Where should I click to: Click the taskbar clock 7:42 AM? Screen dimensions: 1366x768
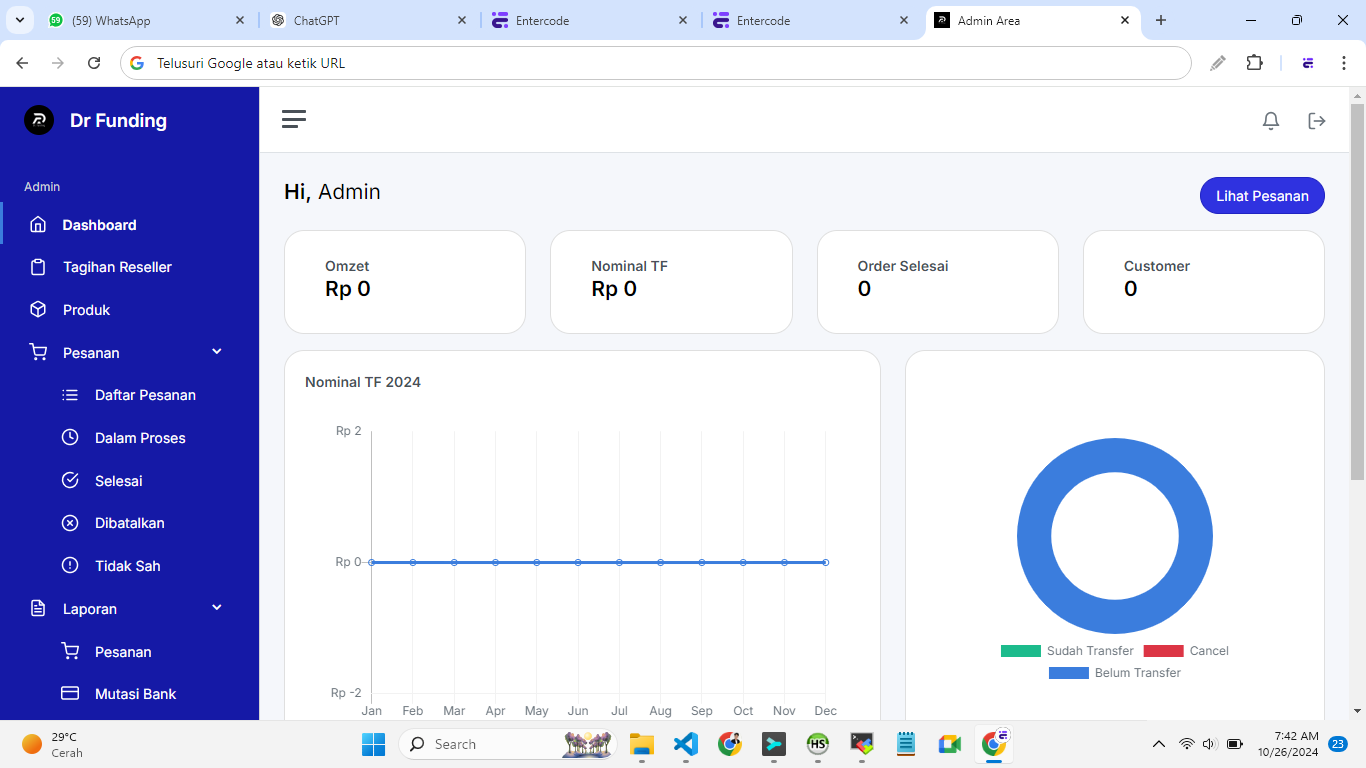point(1288,744)
